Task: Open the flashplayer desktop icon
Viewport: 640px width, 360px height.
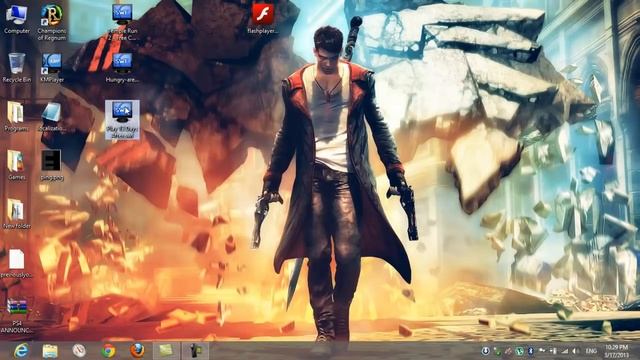Action: (x=262, y=18)
